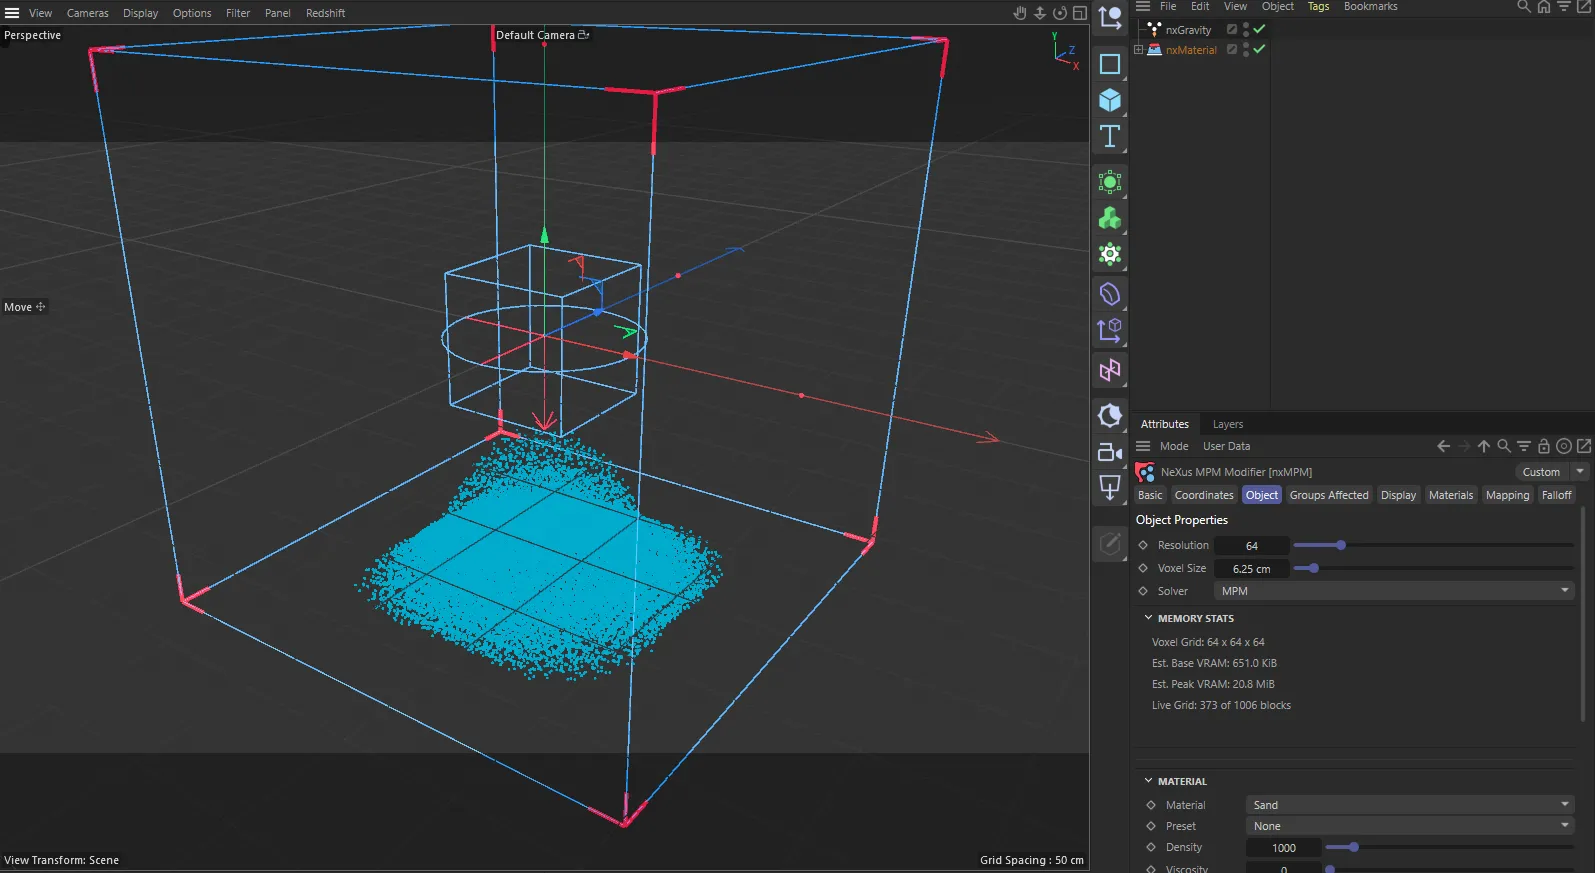
Task: Switch to the Layers tab
Action: 1228,424
